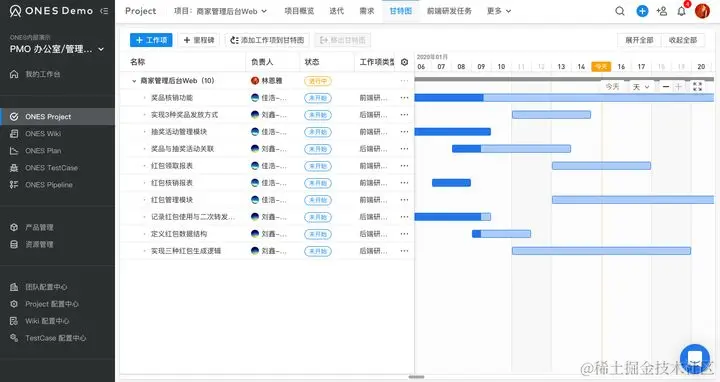Open more options for 奖品核销功能 row
This screenshot has height=382, width=720.
coord(404,98)
